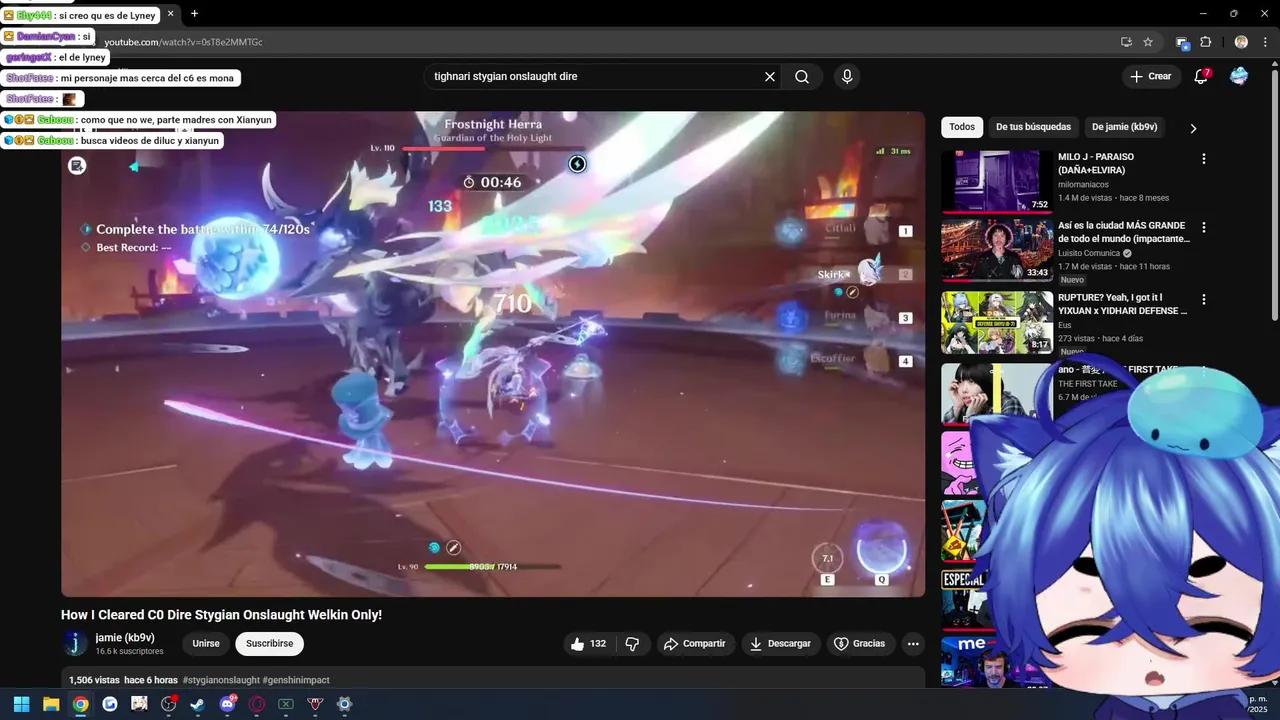1280x720 pixels.
Task: Start voice search with the microphone icon
Action: click(847, 77)
